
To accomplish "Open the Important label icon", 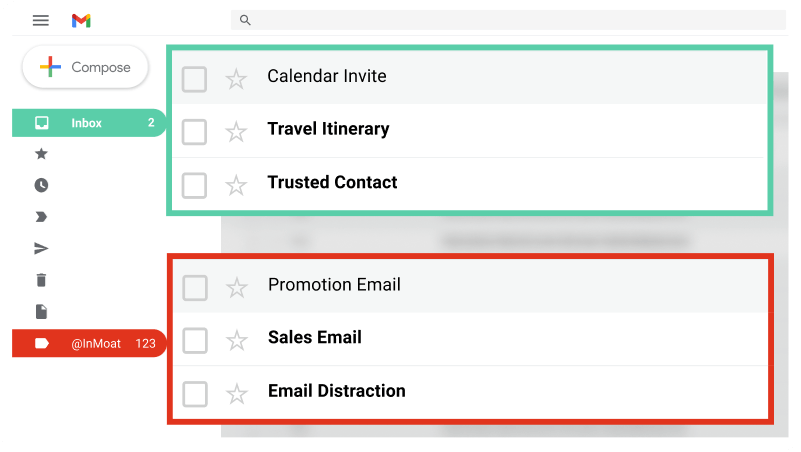I will tap(41, 217).
